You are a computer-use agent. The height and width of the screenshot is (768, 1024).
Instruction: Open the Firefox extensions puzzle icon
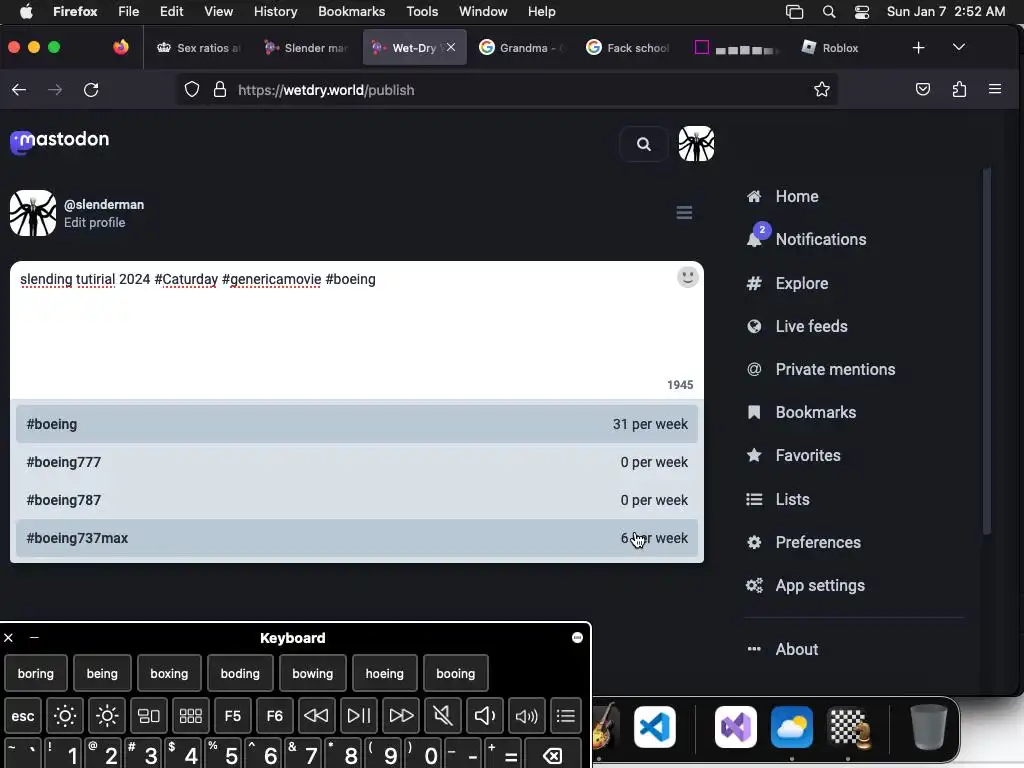click(x=959, y=89)
